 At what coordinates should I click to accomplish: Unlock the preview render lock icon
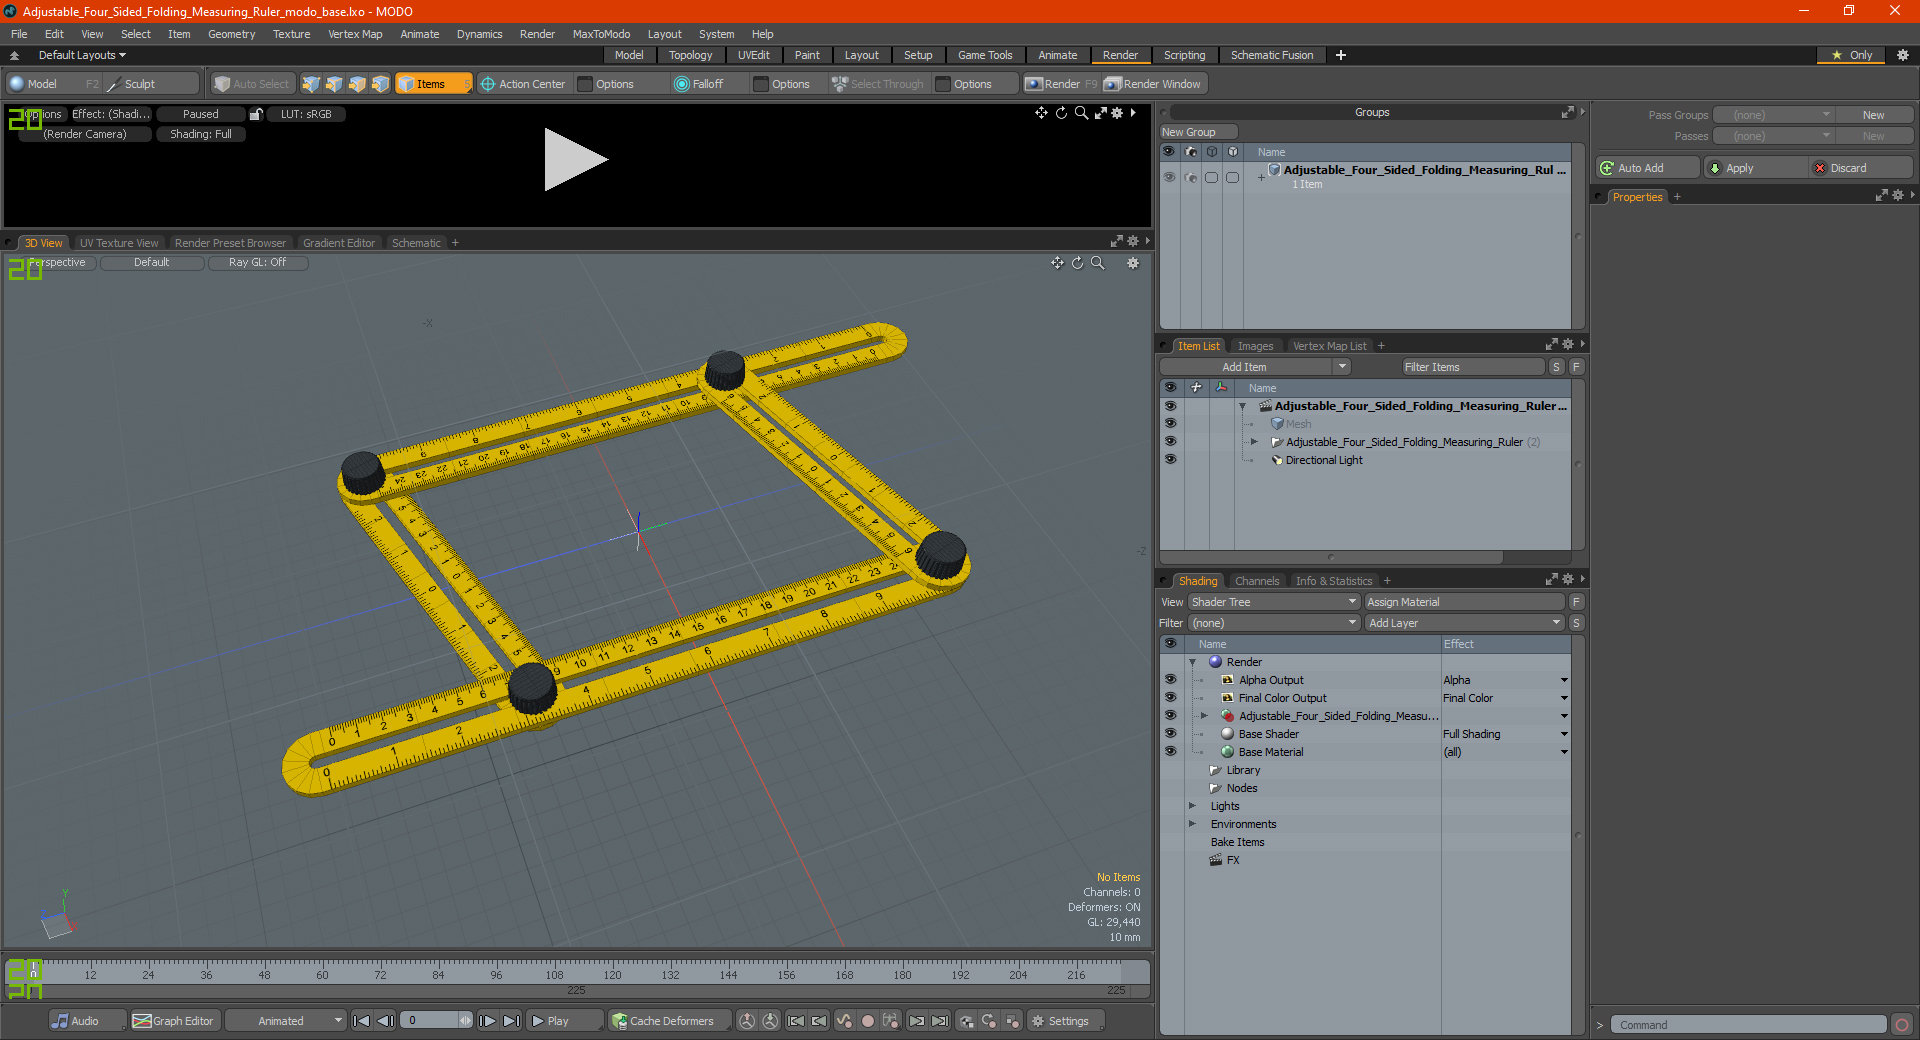click(256, 114)
